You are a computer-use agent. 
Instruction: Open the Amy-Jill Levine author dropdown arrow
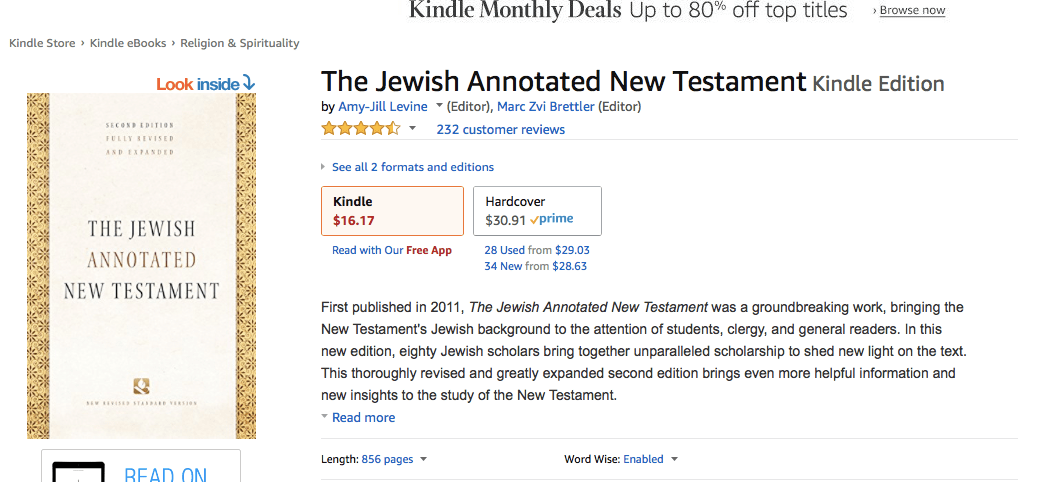coord(437,107)
